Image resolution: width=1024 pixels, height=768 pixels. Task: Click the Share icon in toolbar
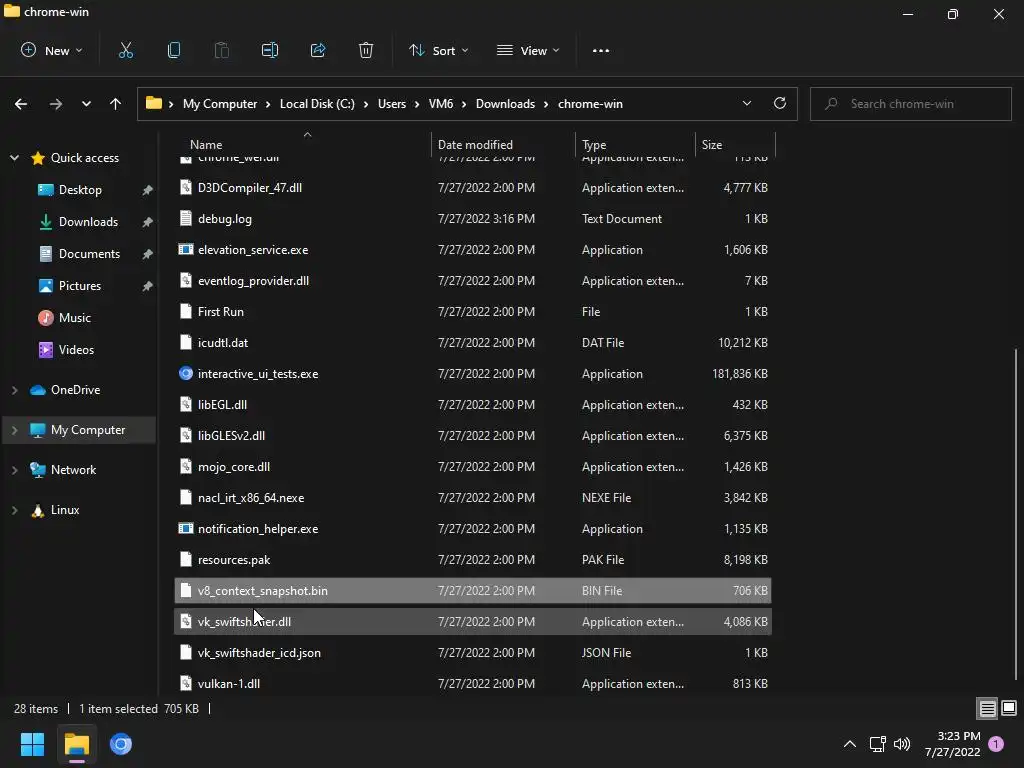(318, 50)
